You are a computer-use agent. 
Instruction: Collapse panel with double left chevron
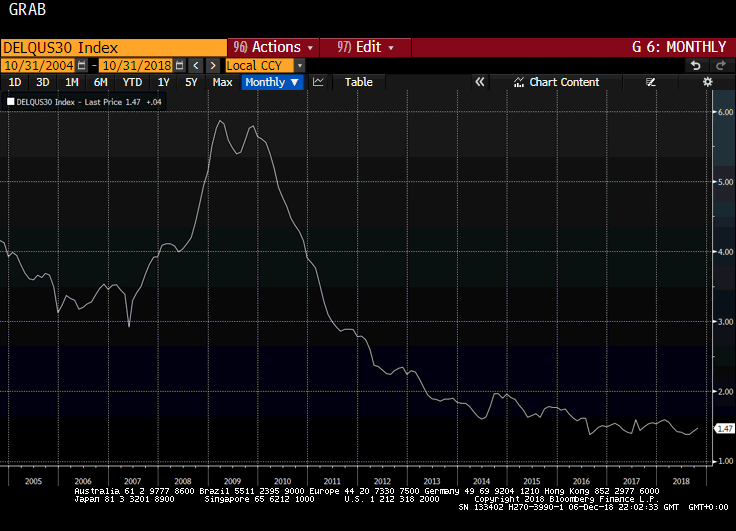(480, 82)
